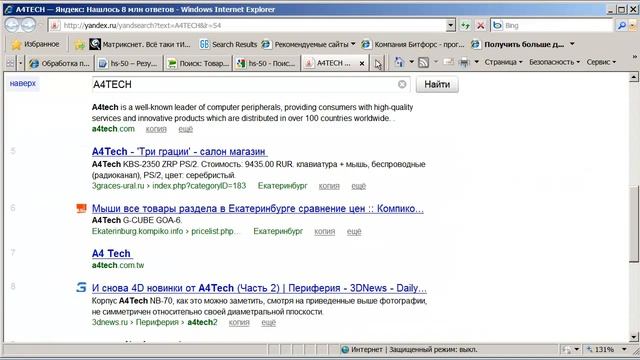This screenshot has width=640, height=360.
Task: Open the Безопасность menu
Action: click(x=554, y=62)
